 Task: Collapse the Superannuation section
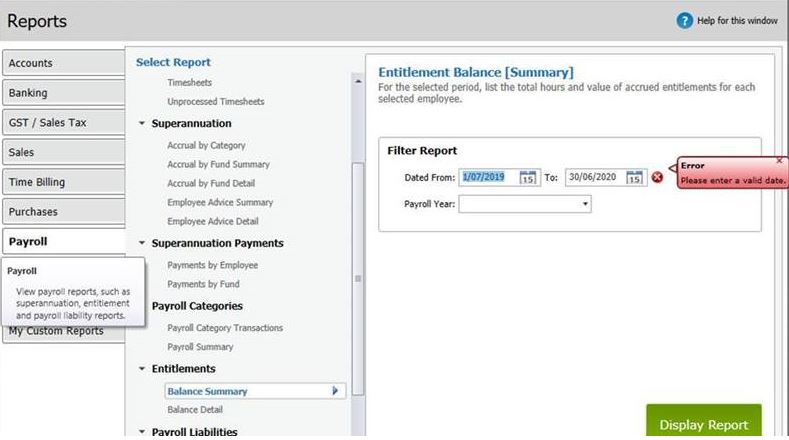tap(142, 124)
